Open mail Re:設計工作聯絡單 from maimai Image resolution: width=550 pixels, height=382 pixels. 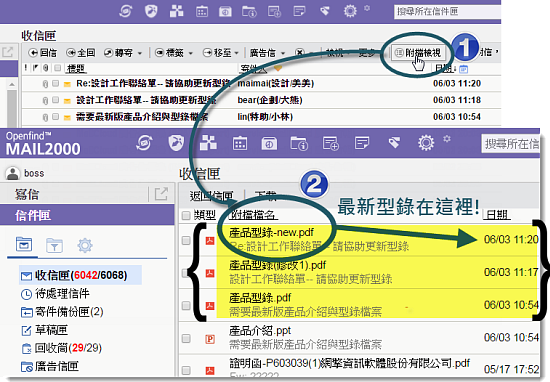point(153,83)
